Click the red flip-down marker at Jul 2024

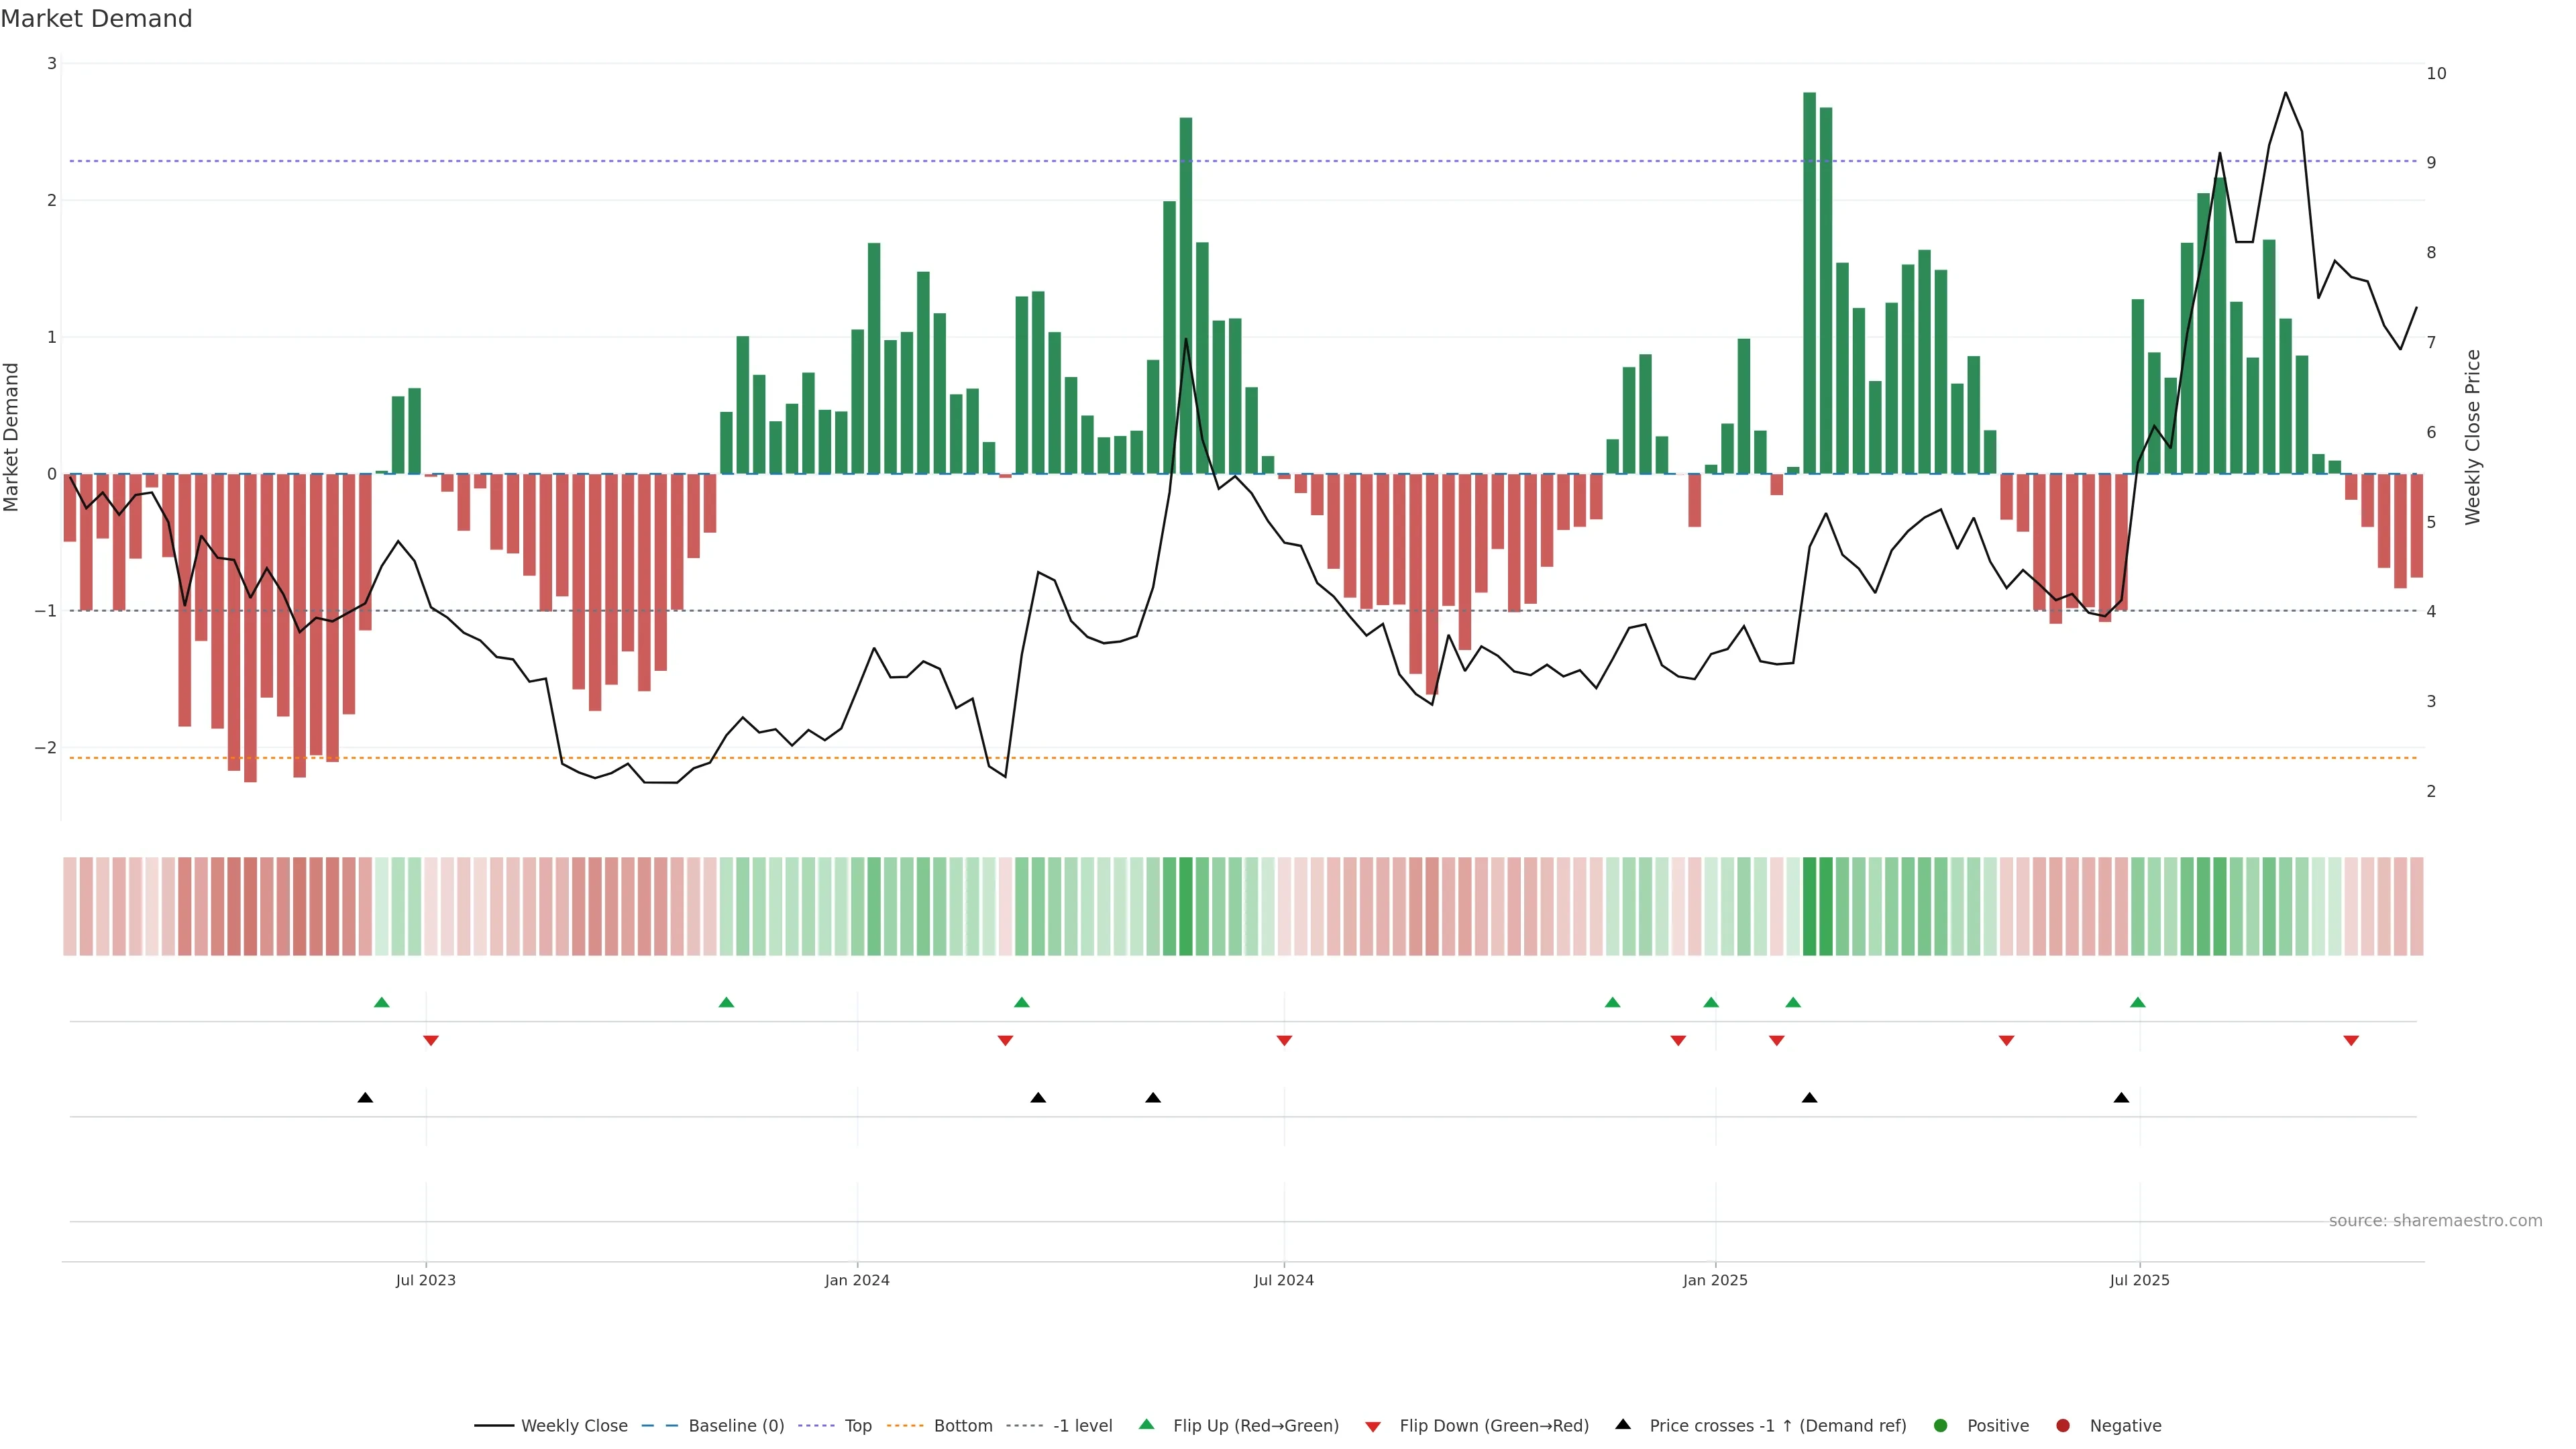point(1284,1041)
